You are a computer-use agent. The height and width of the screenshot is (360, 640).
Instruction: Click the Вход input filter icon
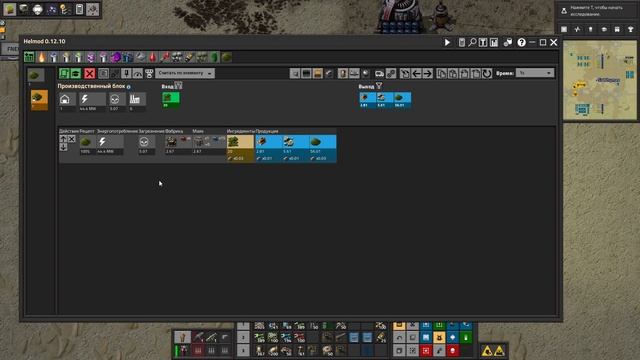[178, 85]
